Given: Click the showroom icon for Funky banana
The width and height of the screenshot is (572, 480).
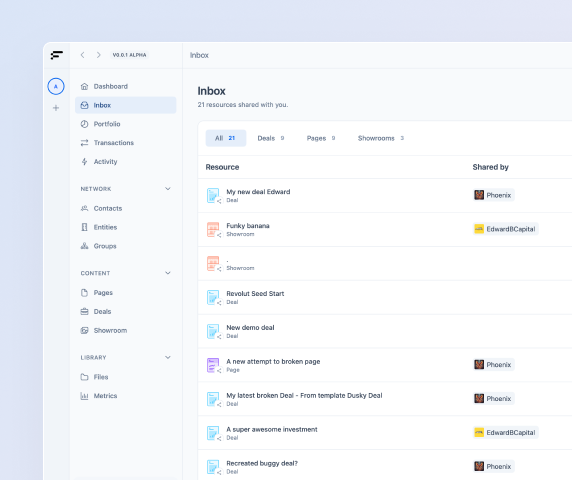Looking at the screenshot, I should pos(213,229).
